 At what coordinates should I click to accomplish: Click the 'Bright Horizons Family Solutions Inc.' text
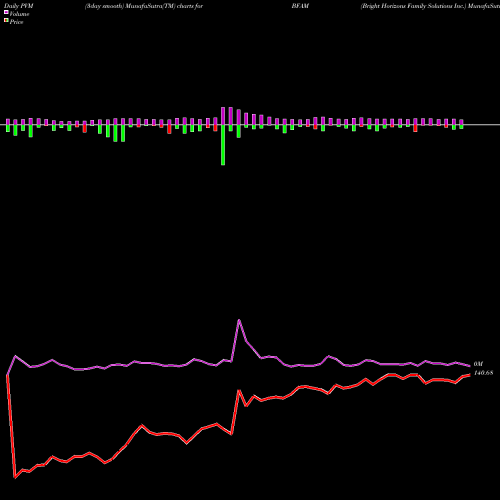(x=413, y=6)
